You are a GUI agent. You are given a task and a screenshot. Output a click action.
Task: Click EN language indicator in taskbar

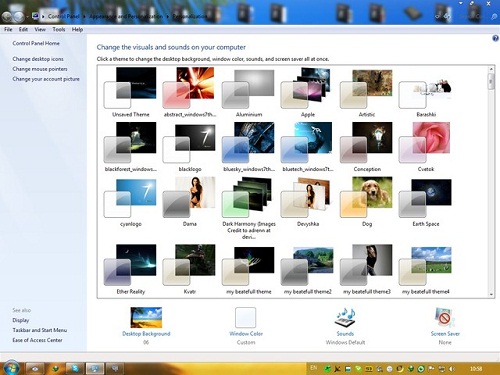[313, 368]
